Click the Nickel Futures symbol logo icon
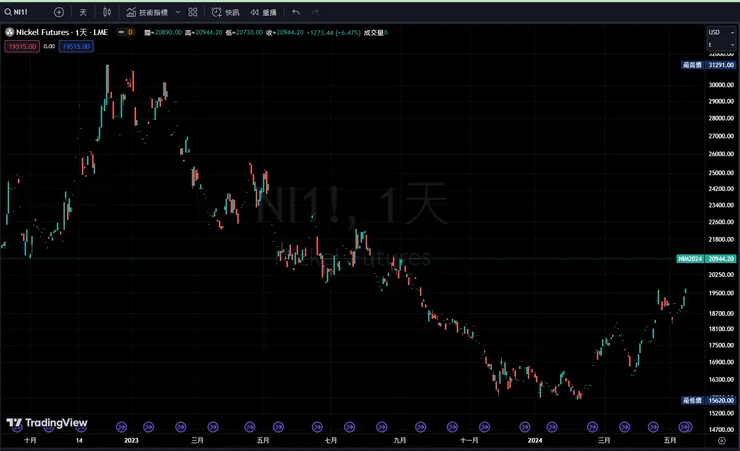Image resolution: width=740 pixels, height=451 pixels. [9, 32]
